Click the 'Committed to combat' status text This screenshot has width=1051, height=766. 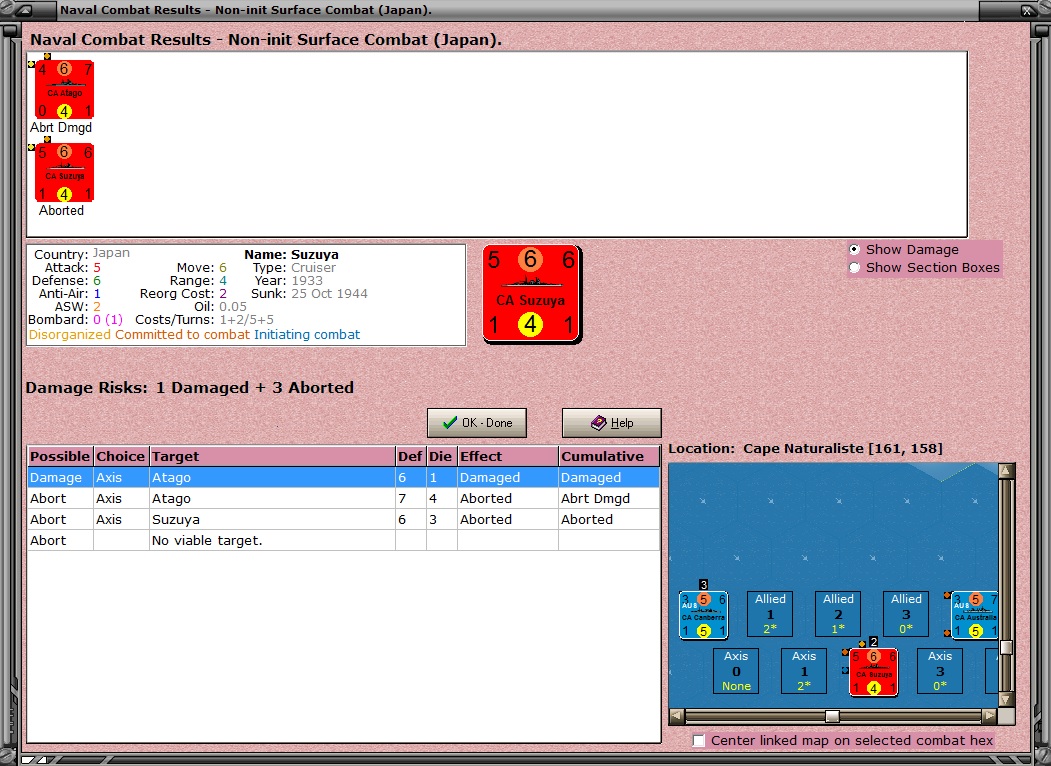[182, 334]
